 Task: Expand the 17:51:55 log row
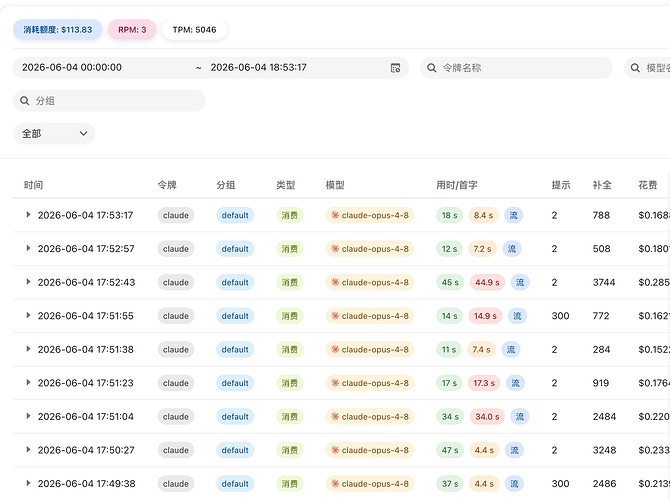[x=28, y=315]
